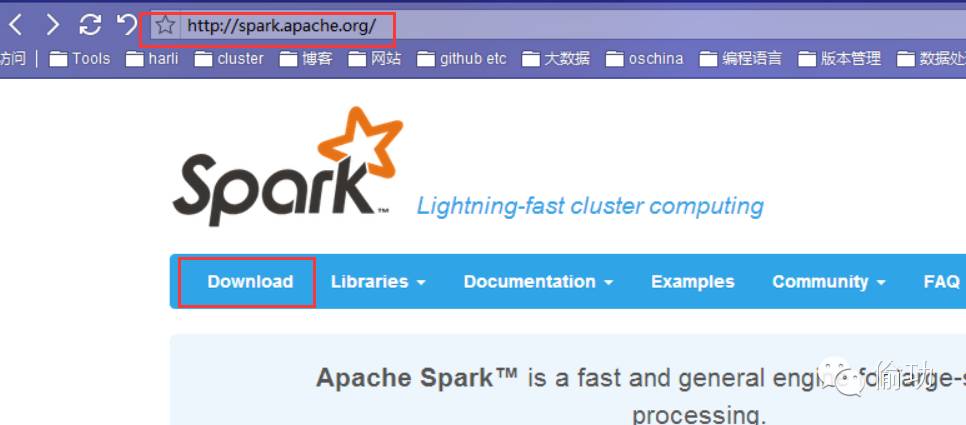This screenshot has height=425, width=966.
Task: Open the 版本管理 bookmark folder
Action: pyautogui.click(x=840, y=59)
